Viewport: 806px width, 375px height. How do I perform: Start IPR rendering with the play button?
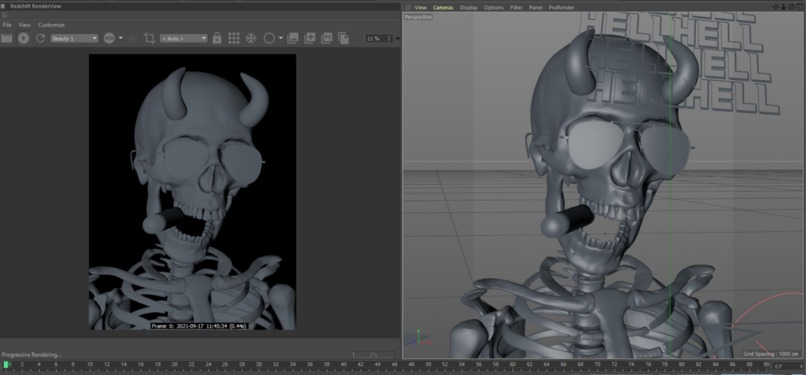tap(23, 38)
